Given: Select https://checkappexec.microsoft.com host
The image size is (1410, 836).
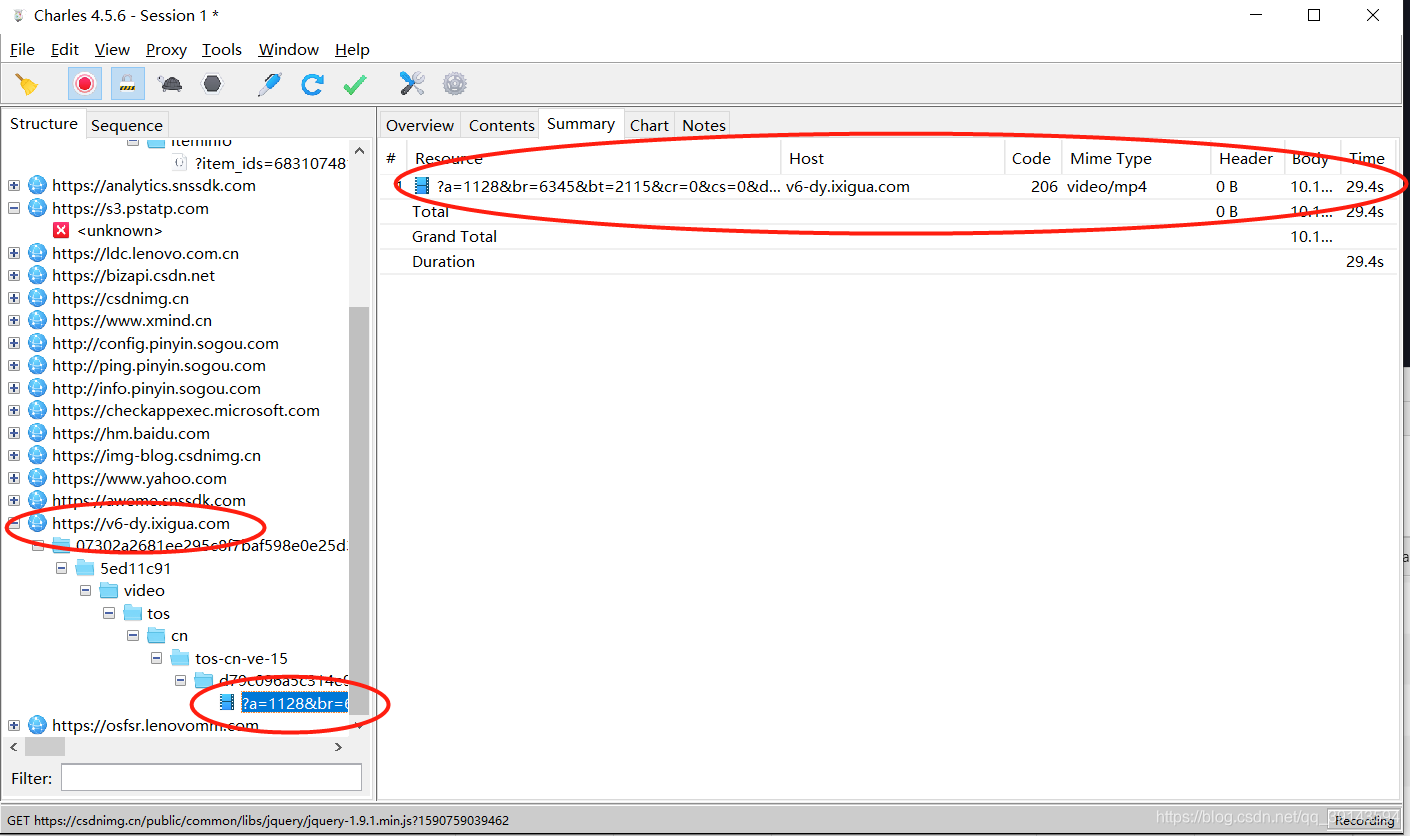Looking at the screenshot, I should (186, 411).
